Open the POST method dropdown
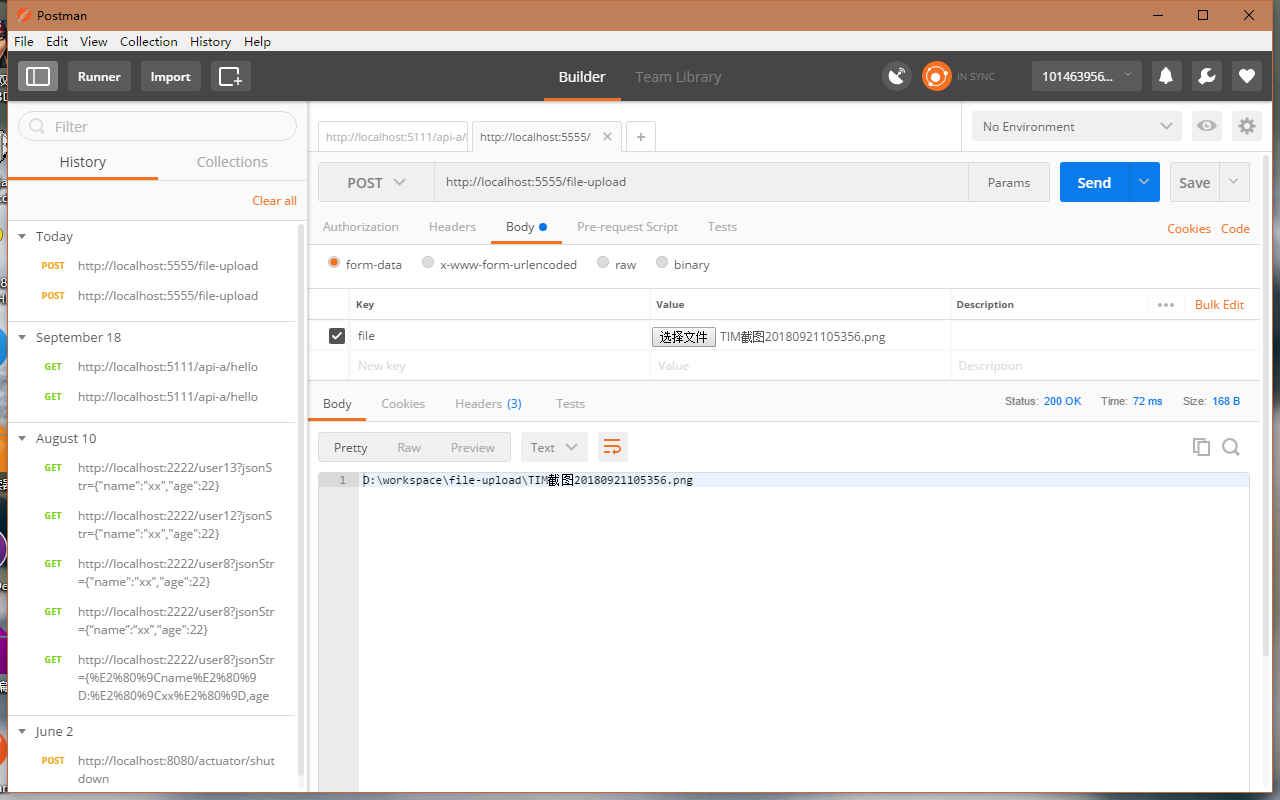1280x800 pixels. point(376,183)
